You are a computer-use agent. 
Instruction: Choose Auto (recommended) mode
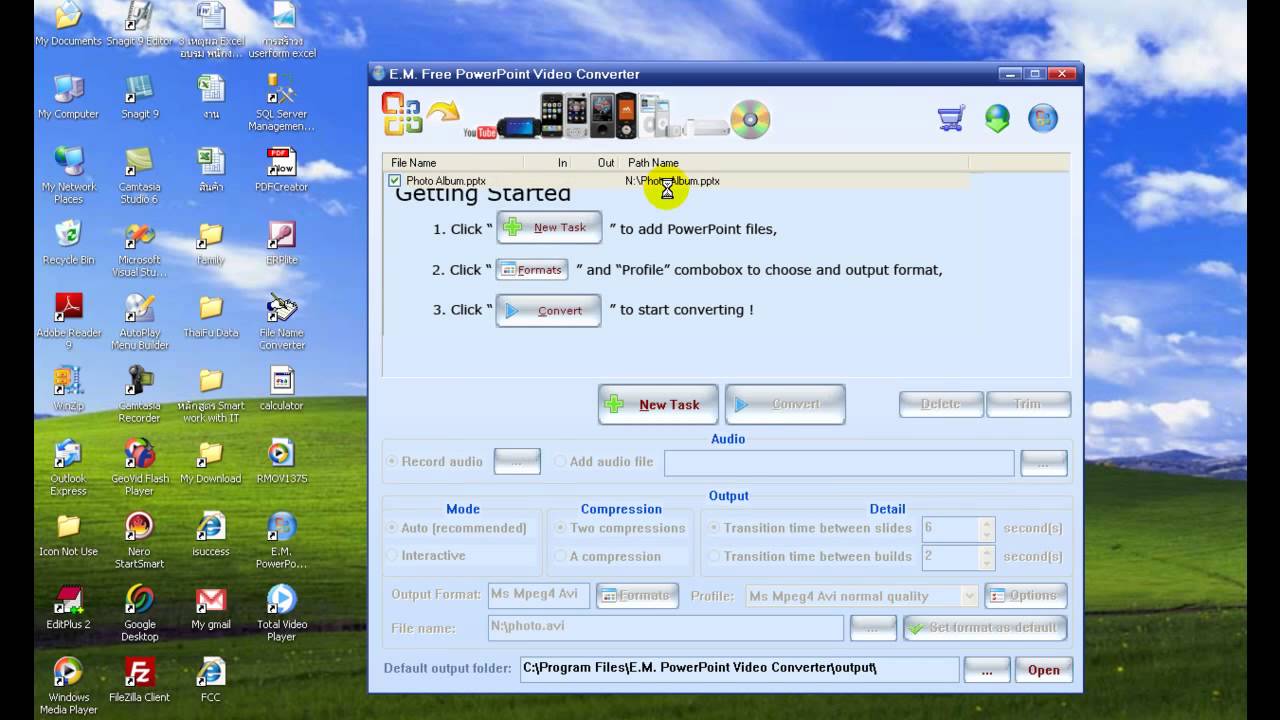[x=392, y=528]
